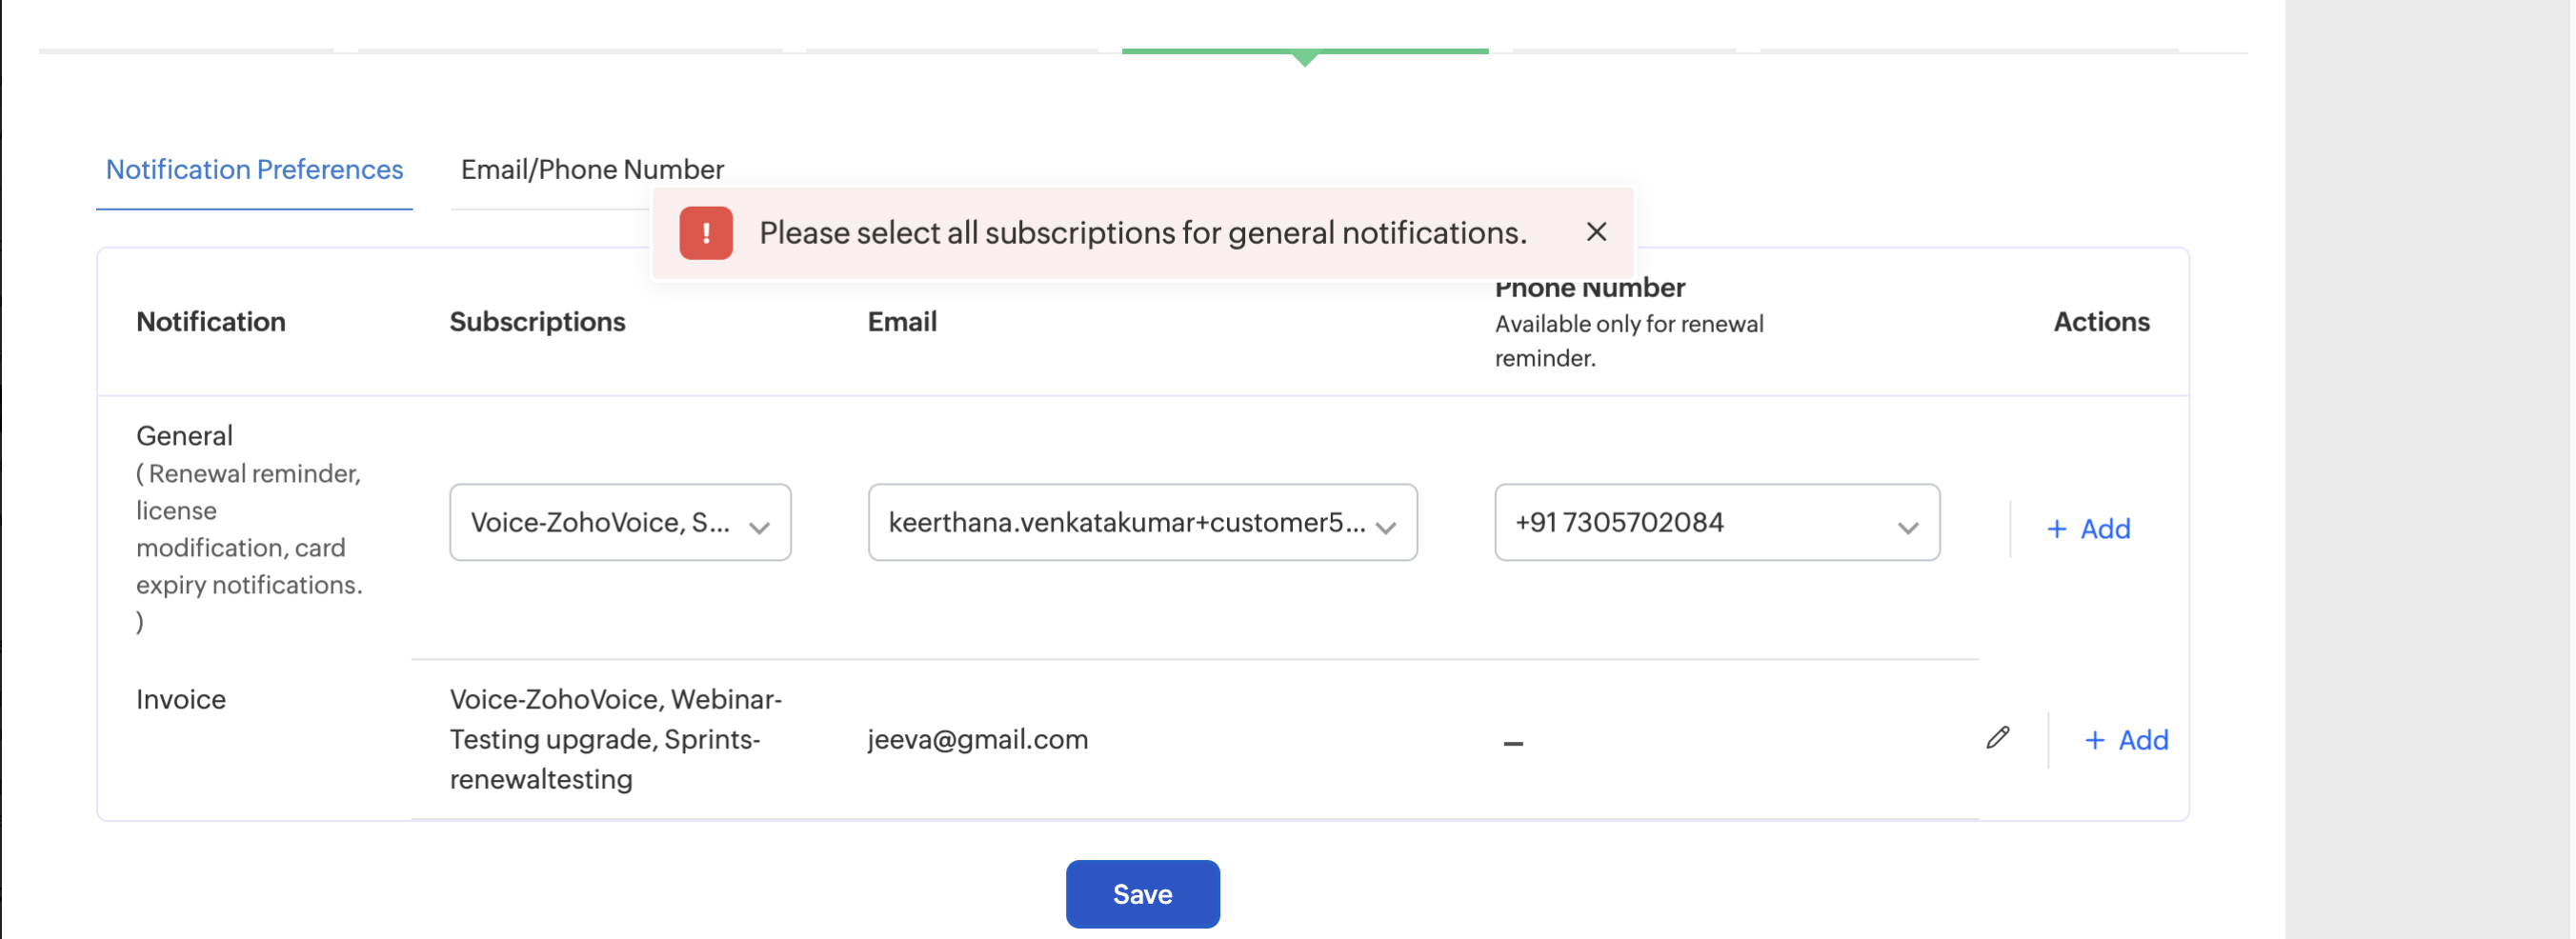This screenshot has width=2576, height=939.
Task: Add a new General notification entry
Action: pos(2088,528)
